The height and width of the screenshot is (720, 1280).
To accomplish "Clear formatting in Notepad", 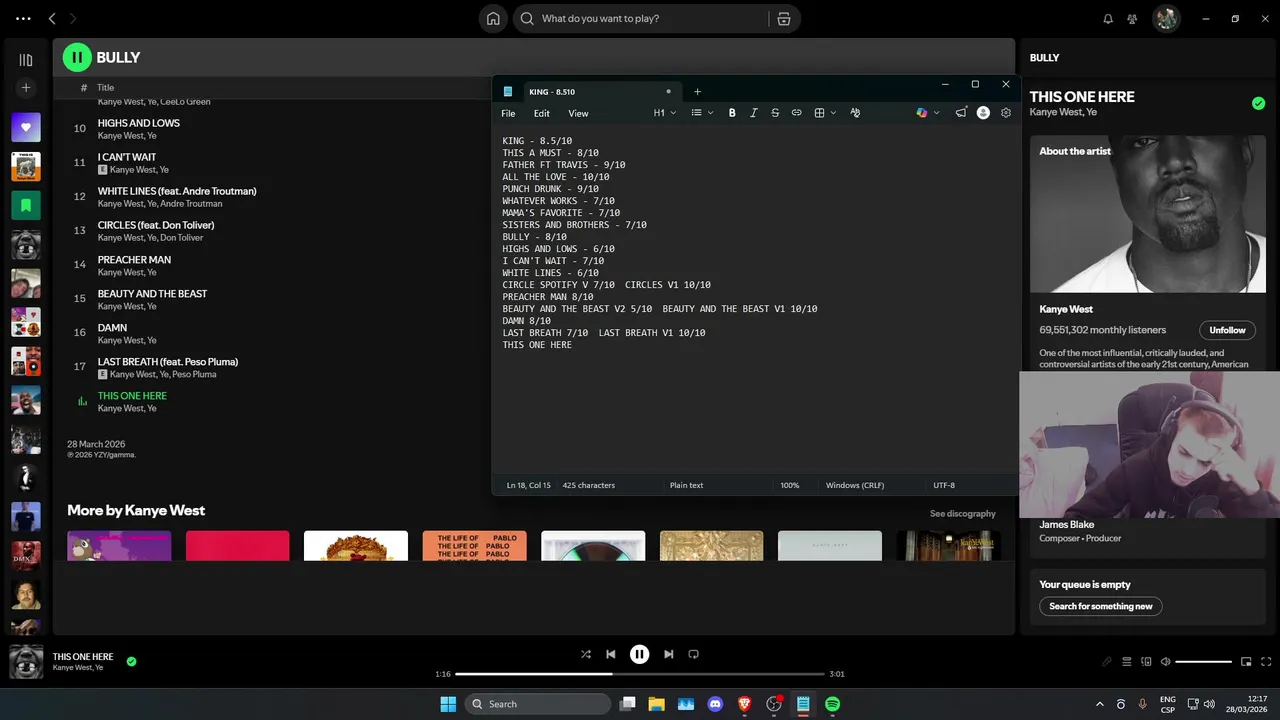I will coord(855,113).
